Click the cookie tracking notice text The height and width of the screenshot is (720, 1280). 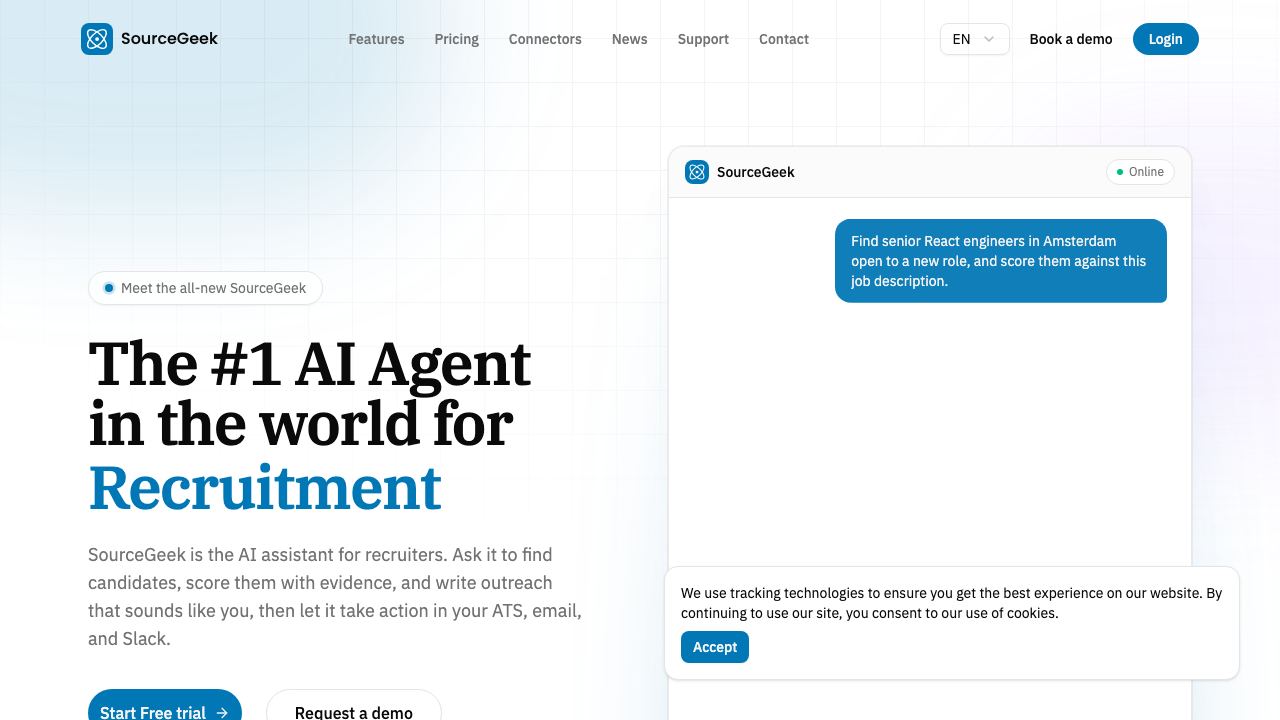(x=952, y=603)
